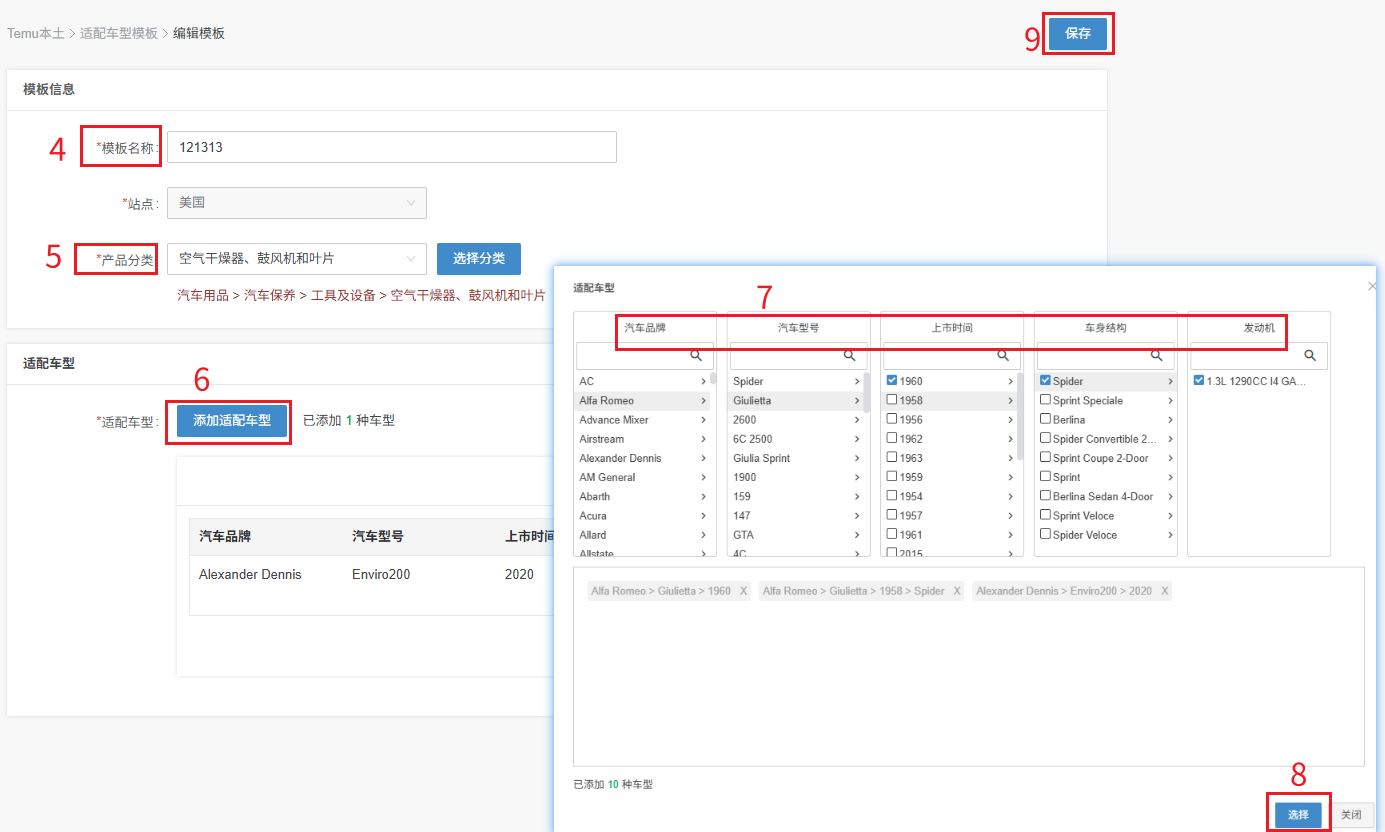Toggle the 1.3L 1290CC I4 engine checkbox
This screenshot has height=832, width=1385.
tap(1199, 381)
